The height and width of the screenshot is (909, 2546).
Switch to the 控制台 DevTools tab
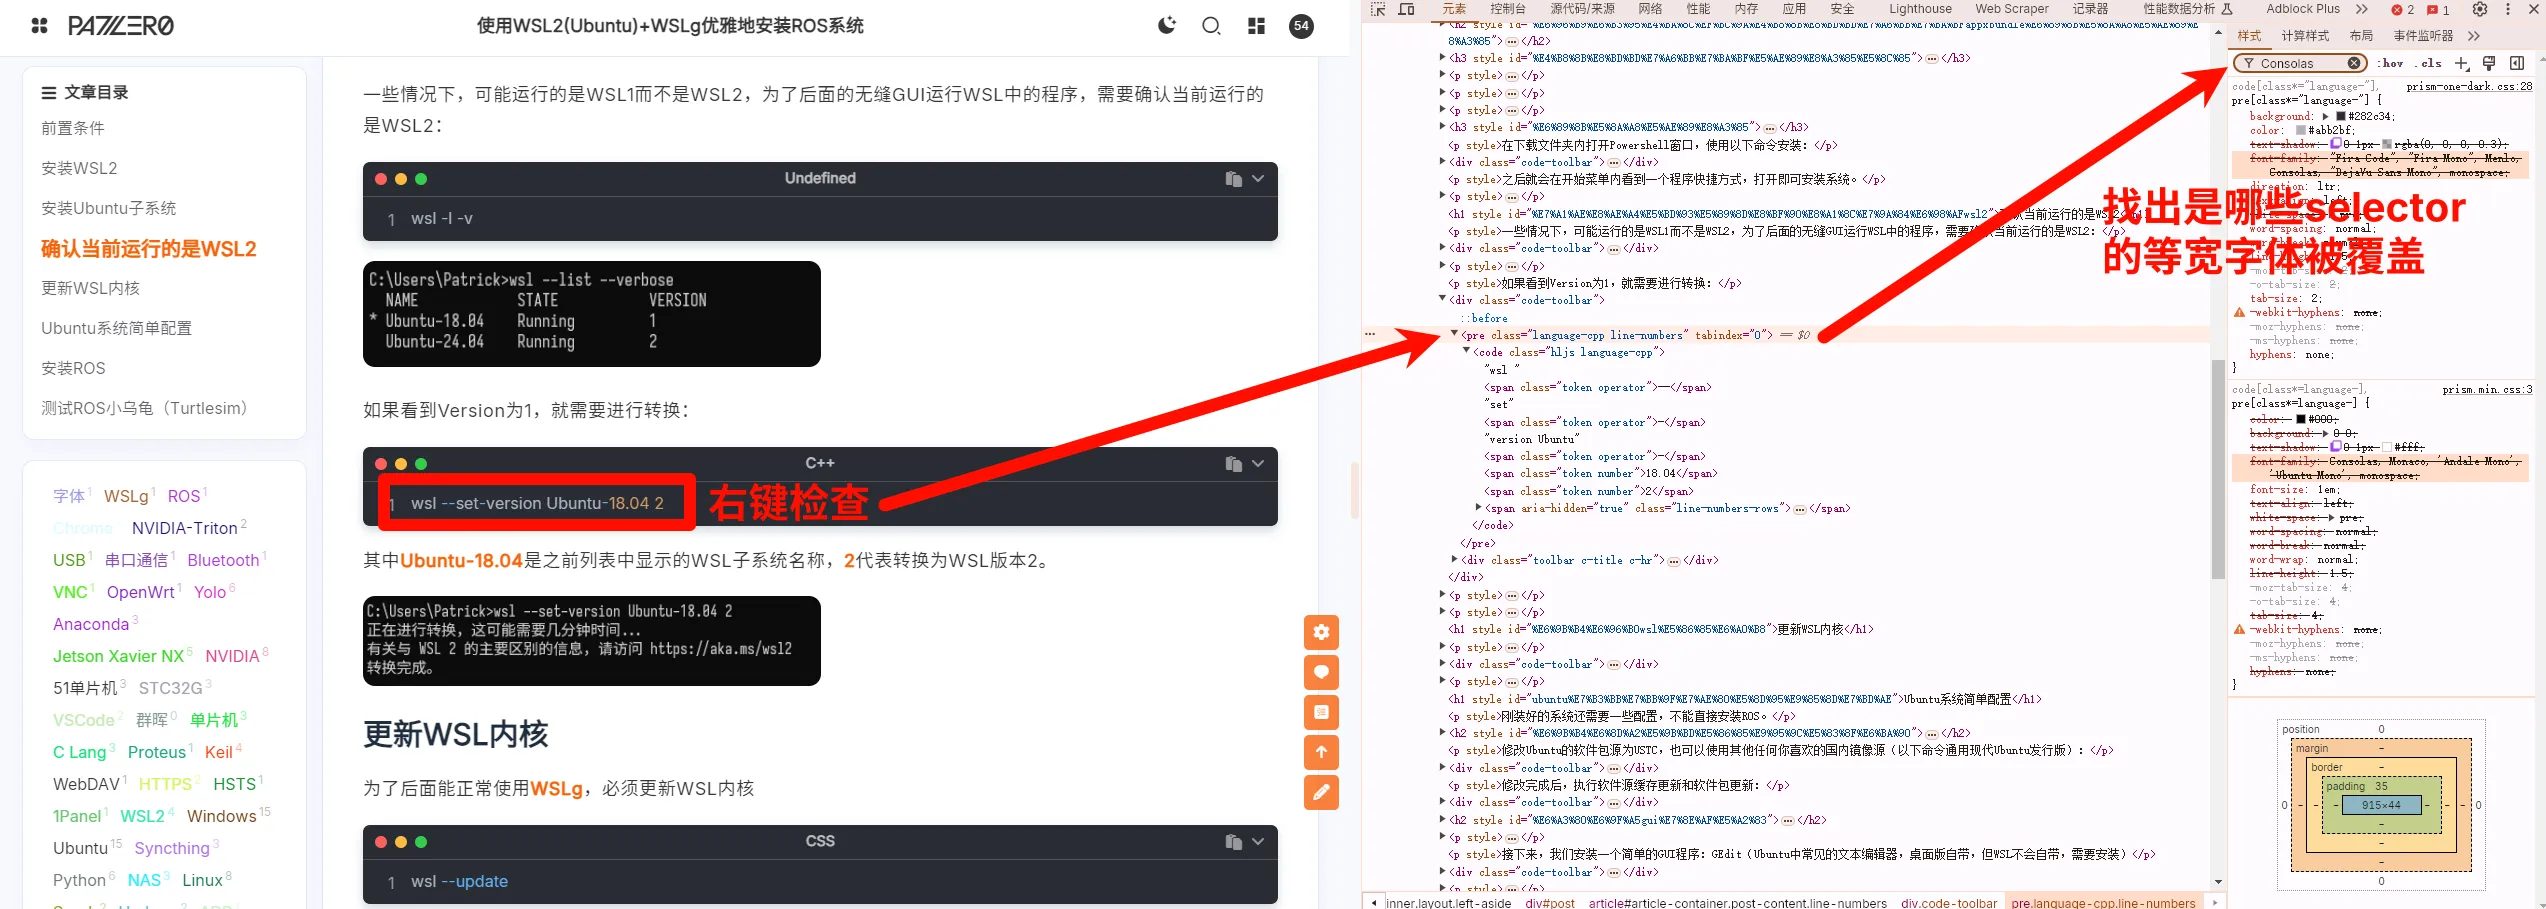pyautogui.click(x=1508, y=9)
